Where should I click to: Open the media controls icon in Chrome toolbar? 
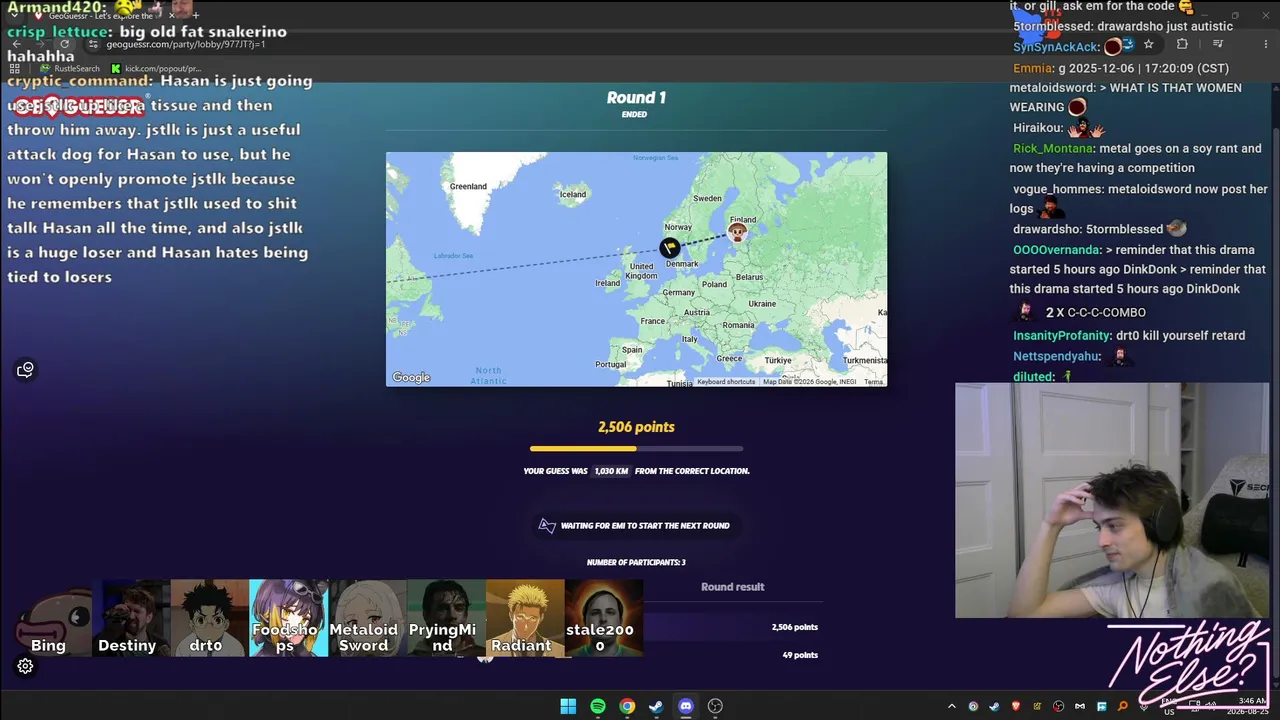tap(1218, 44)
